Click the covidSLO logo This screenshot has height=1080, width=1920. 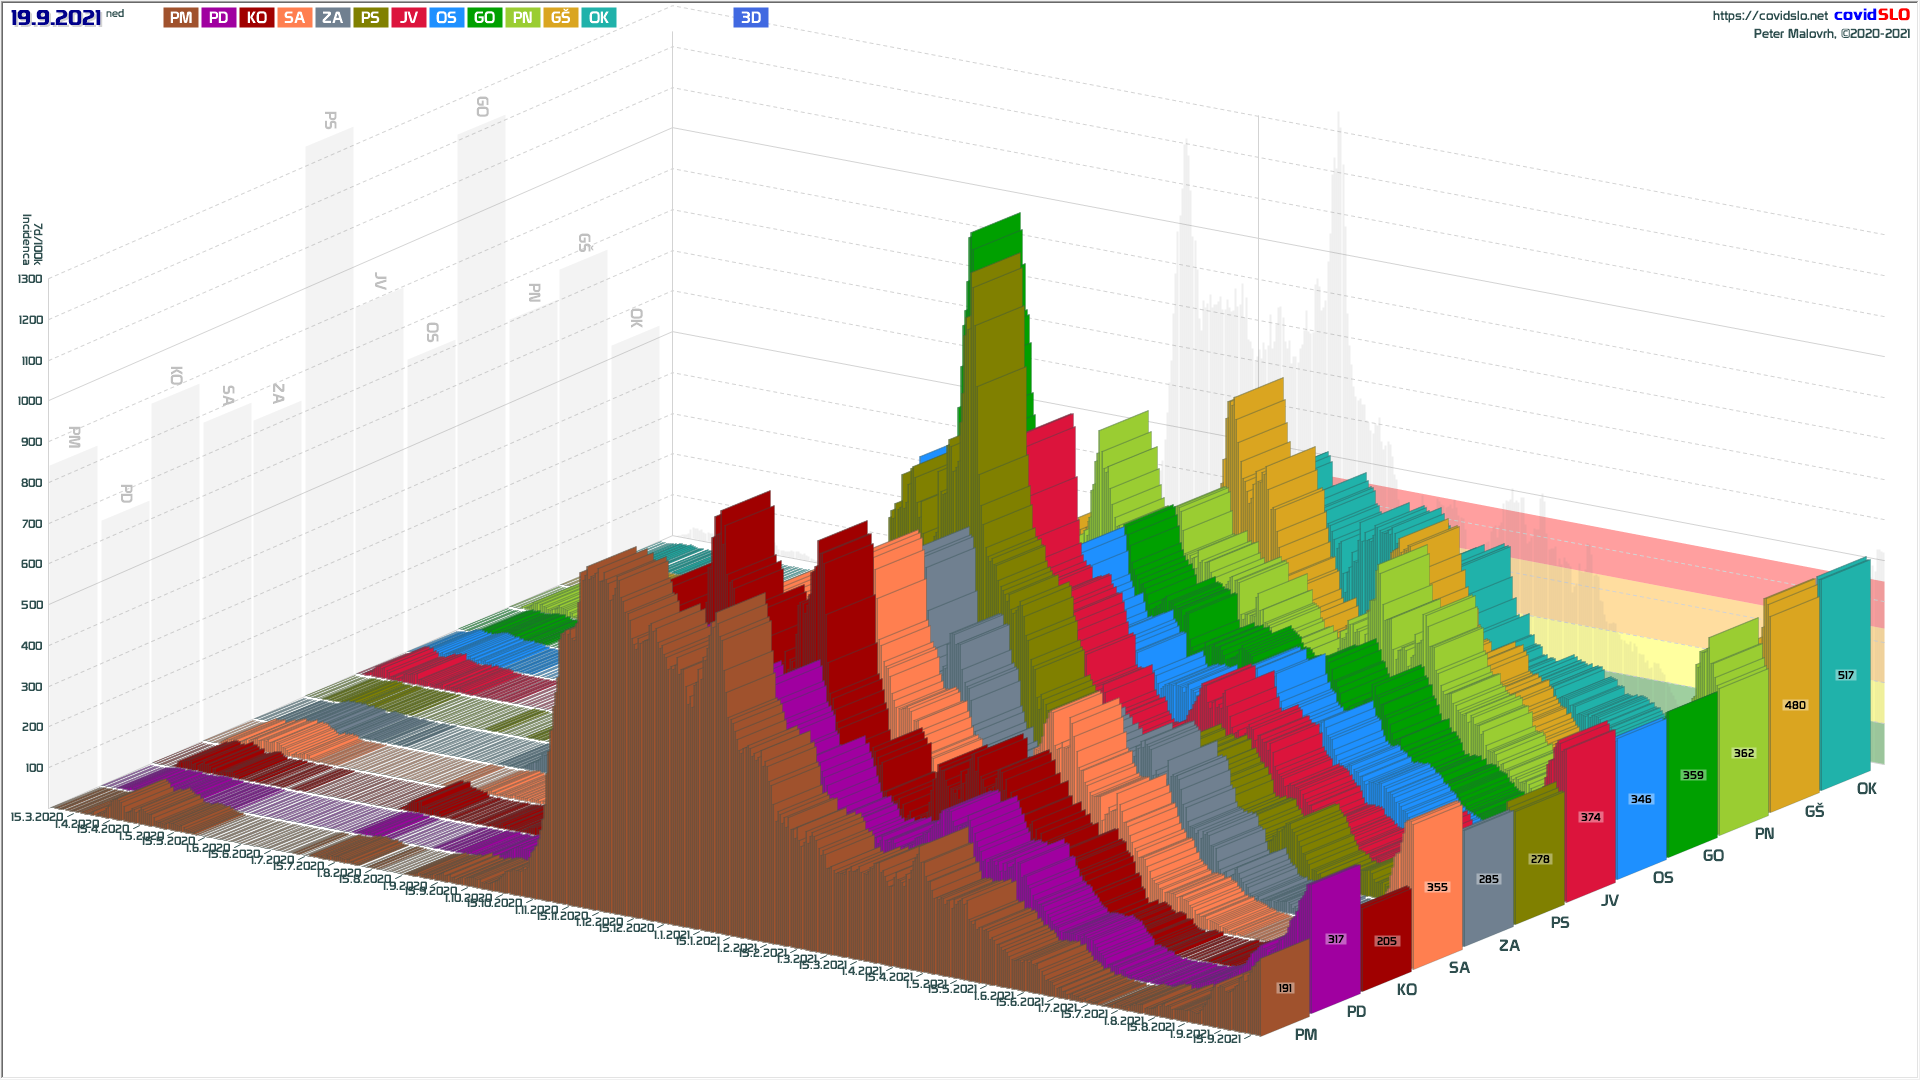[x=1871, y=15]
